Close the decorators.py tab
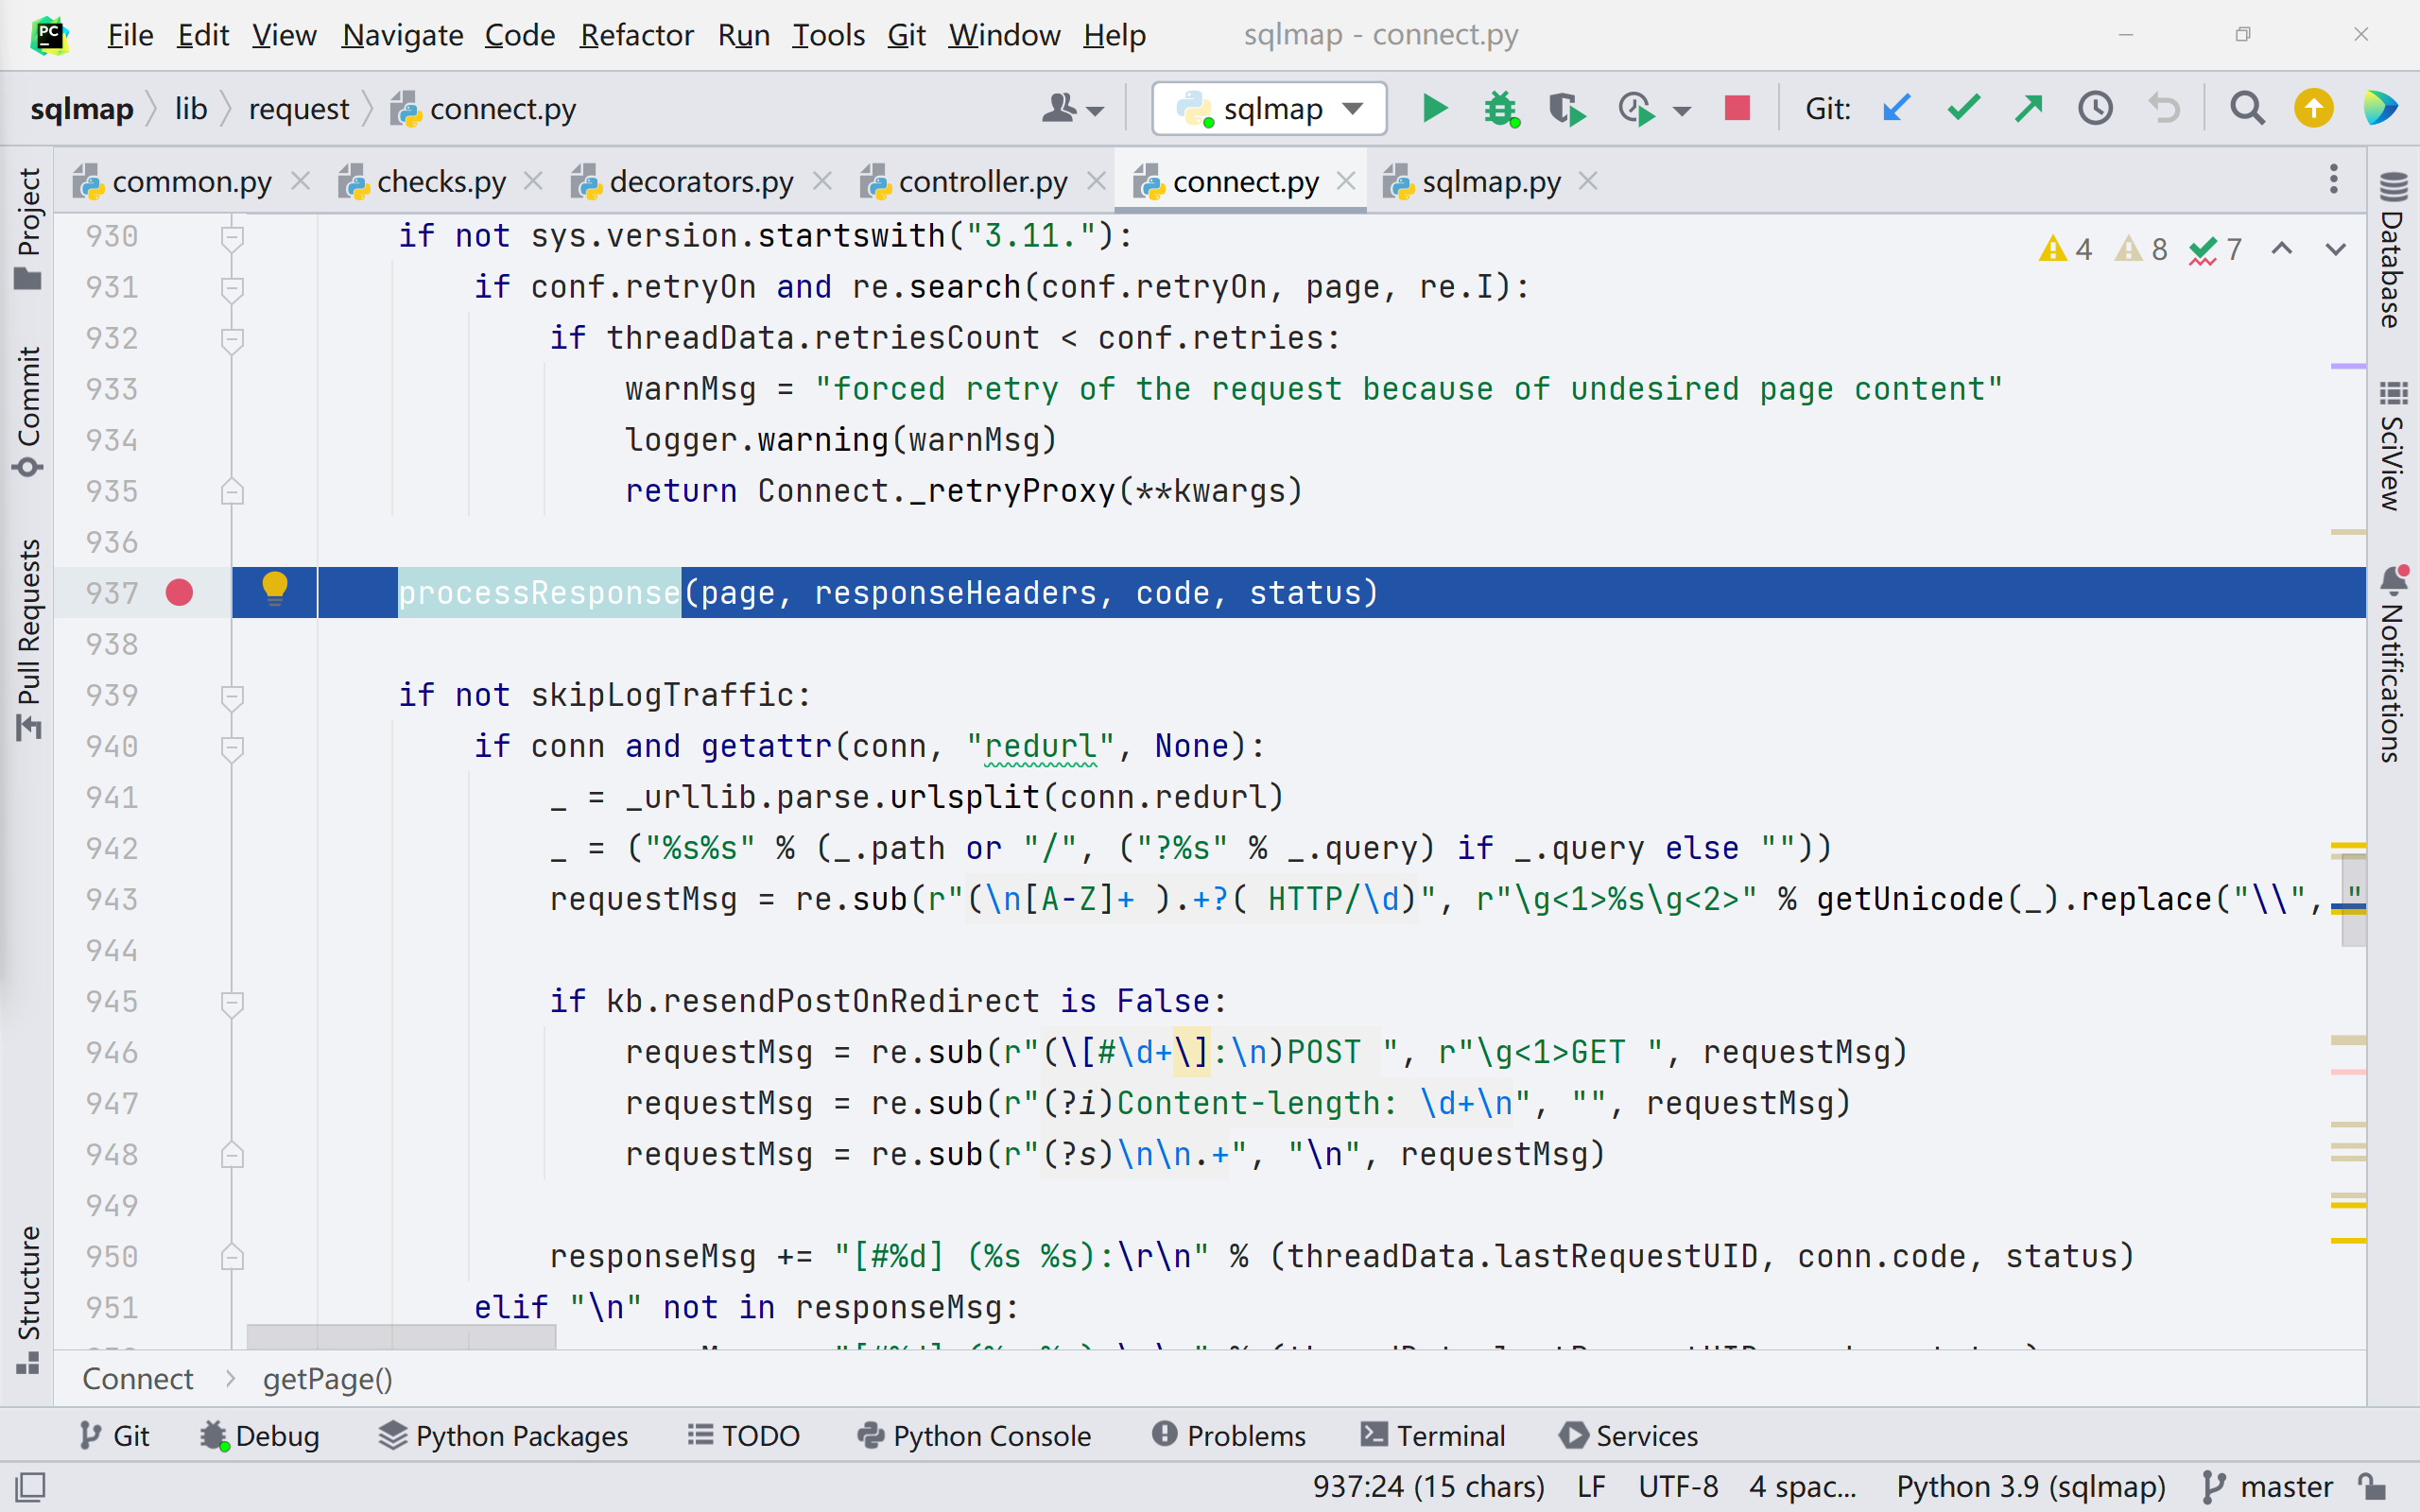 [x=822, y=181]
